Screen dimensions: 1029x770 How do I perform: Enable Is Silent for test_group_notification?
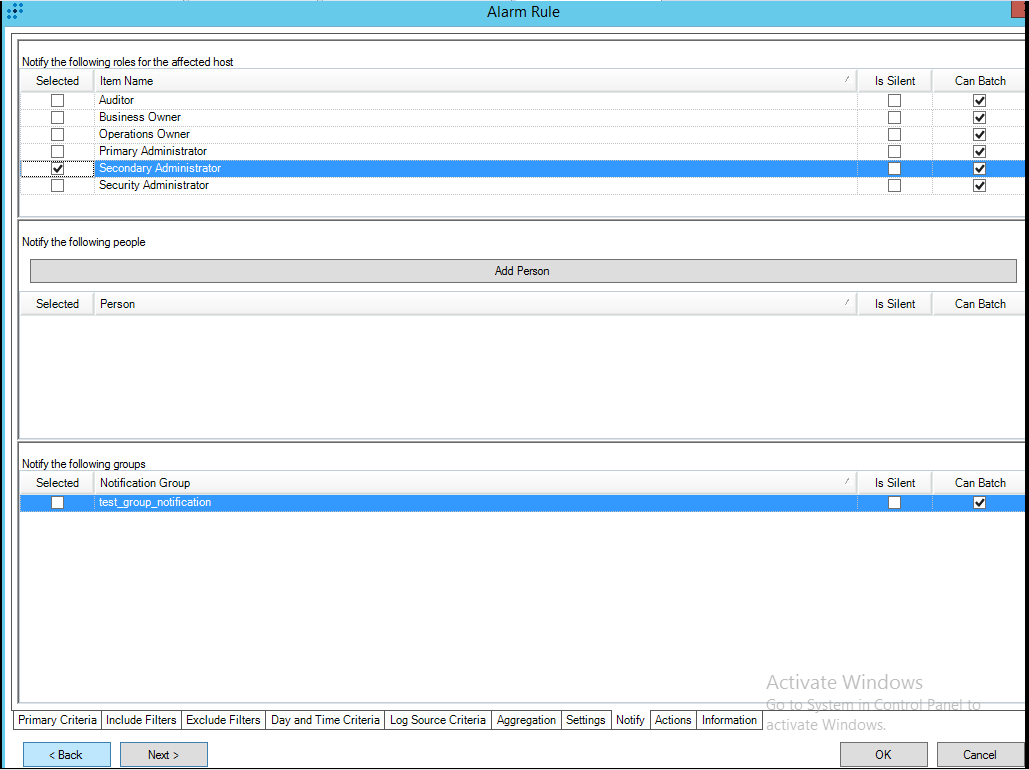(x=893, y=502)
